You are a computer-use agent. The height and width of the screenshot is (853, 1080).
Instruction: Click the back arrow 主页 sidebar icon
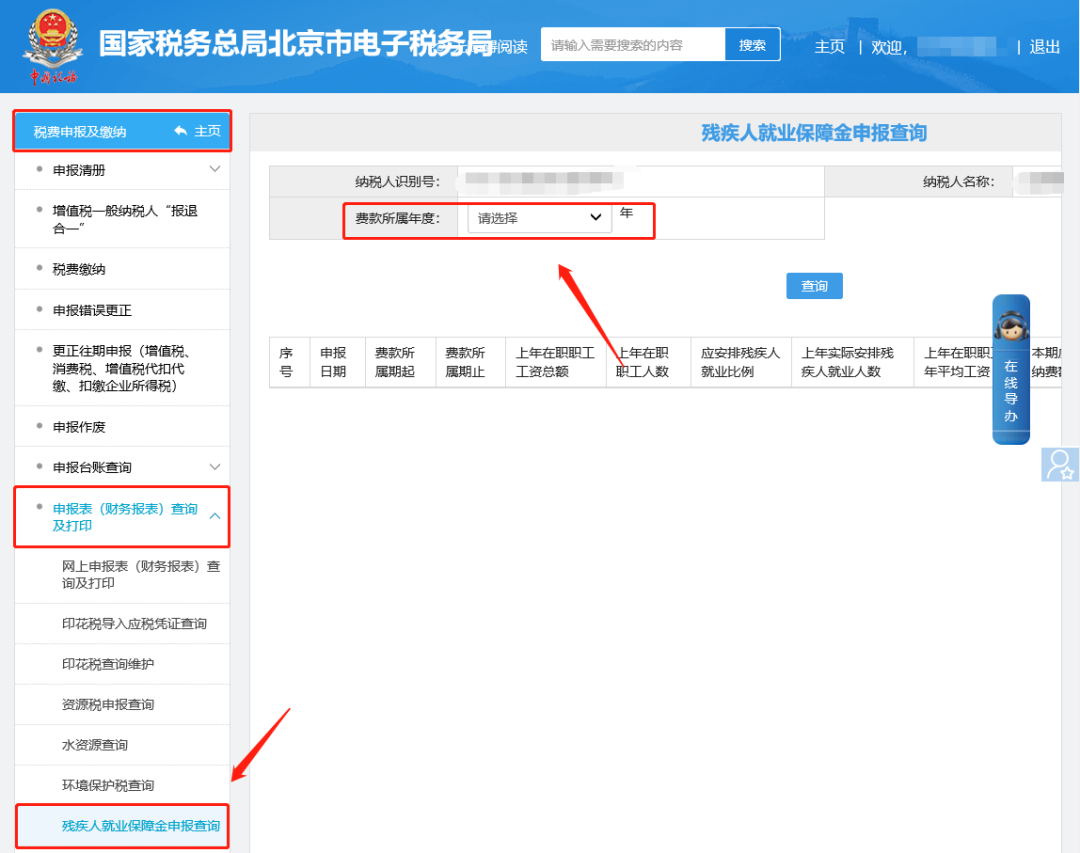pos(181,131)
